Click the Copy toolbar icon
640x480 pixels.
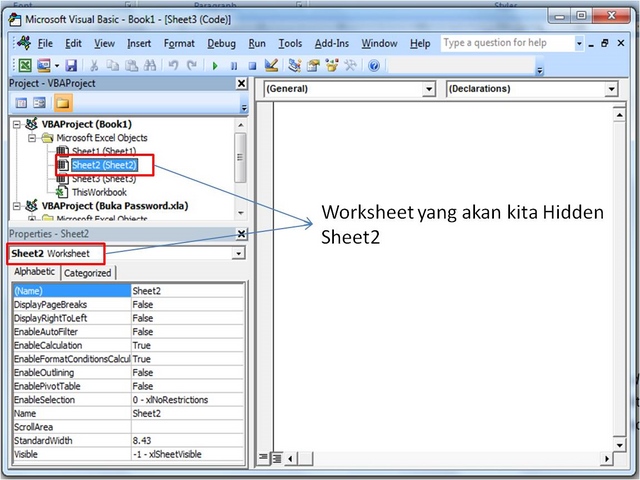(112, 65)
